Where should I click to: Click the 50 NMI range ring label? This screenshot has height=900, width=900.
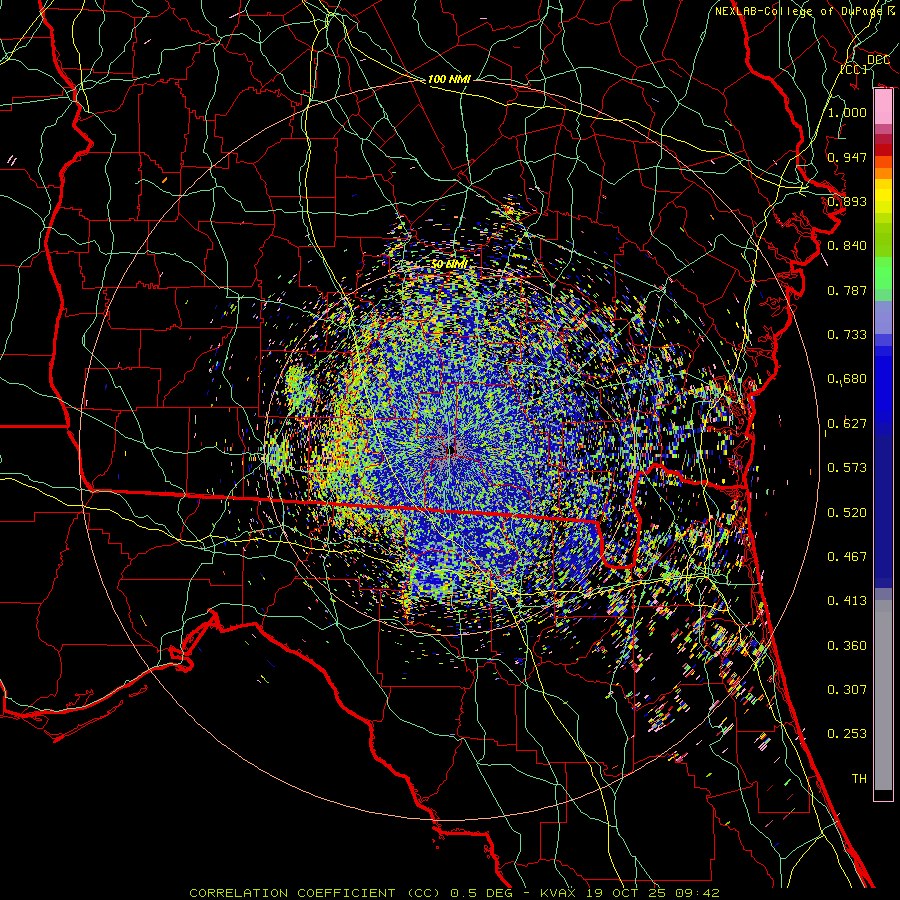[449, 265]
